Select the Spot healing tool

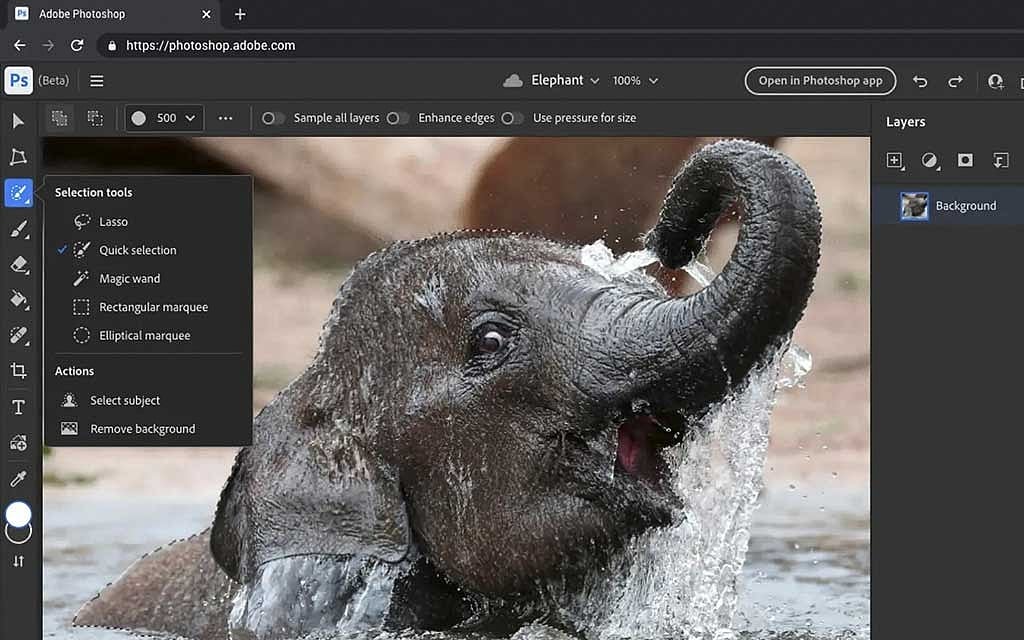point(18,336)
